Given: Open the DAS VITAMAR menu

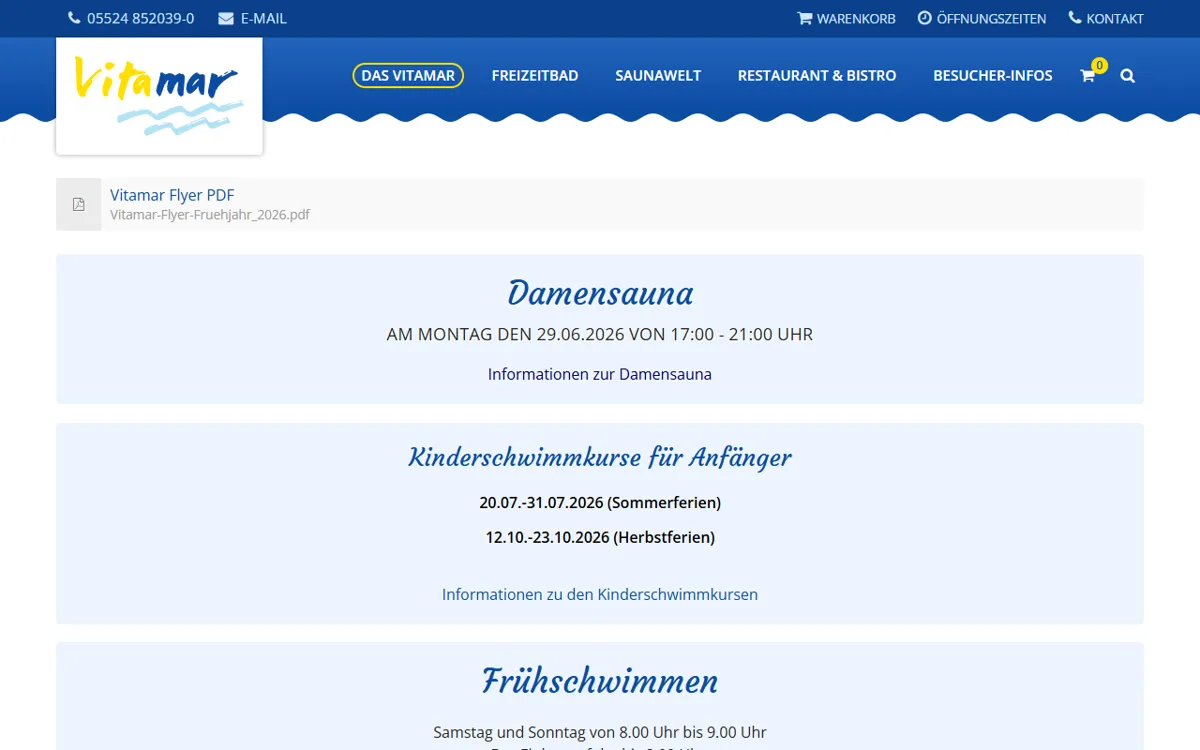Looking at the screenshot, I should [408, 75].
